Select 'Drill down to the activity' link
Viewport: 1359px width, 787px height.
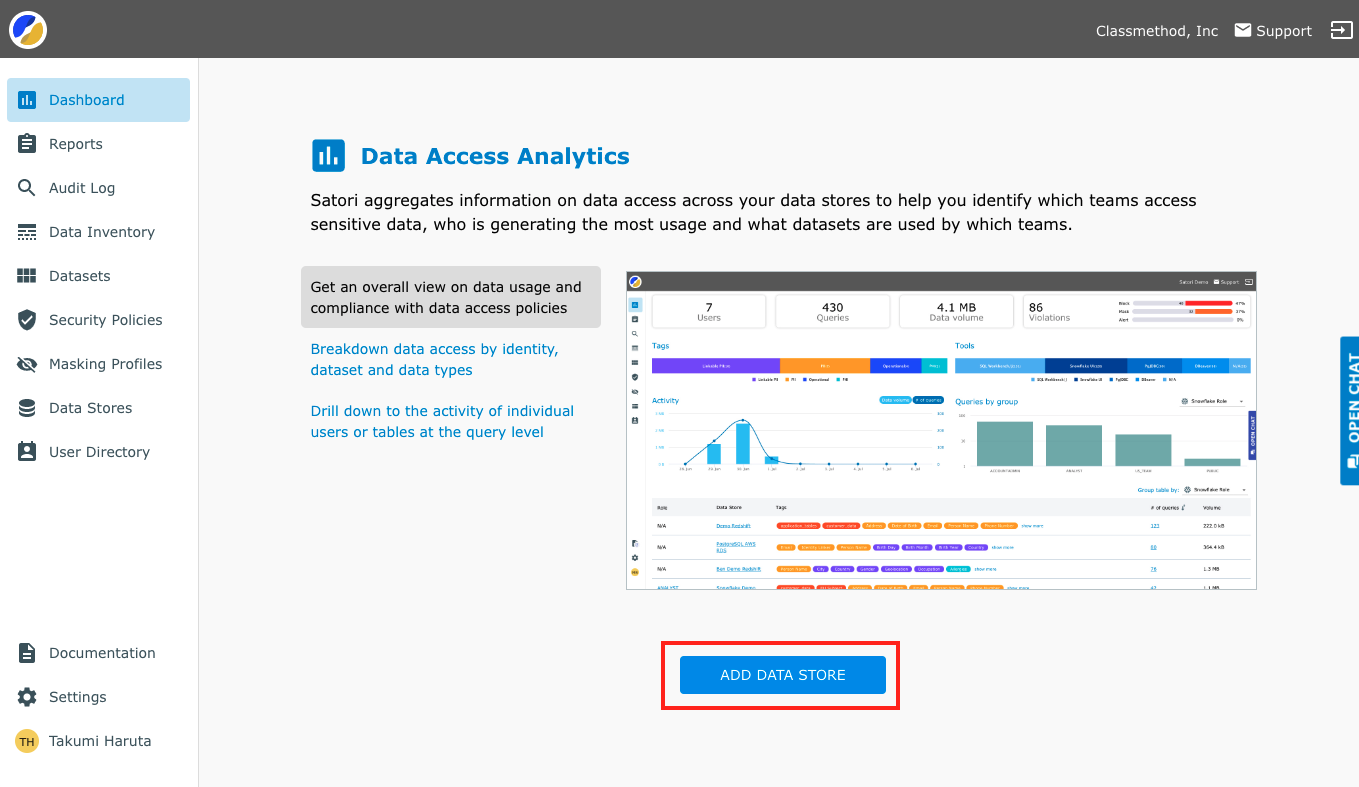point(442,422)
